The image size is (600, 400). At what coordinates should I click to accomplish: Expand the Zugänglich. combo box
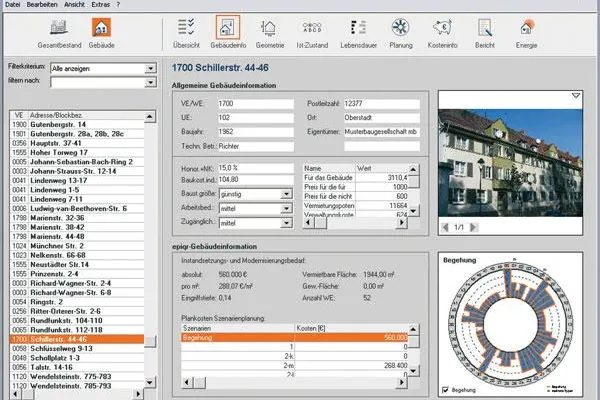pos(286,223)
